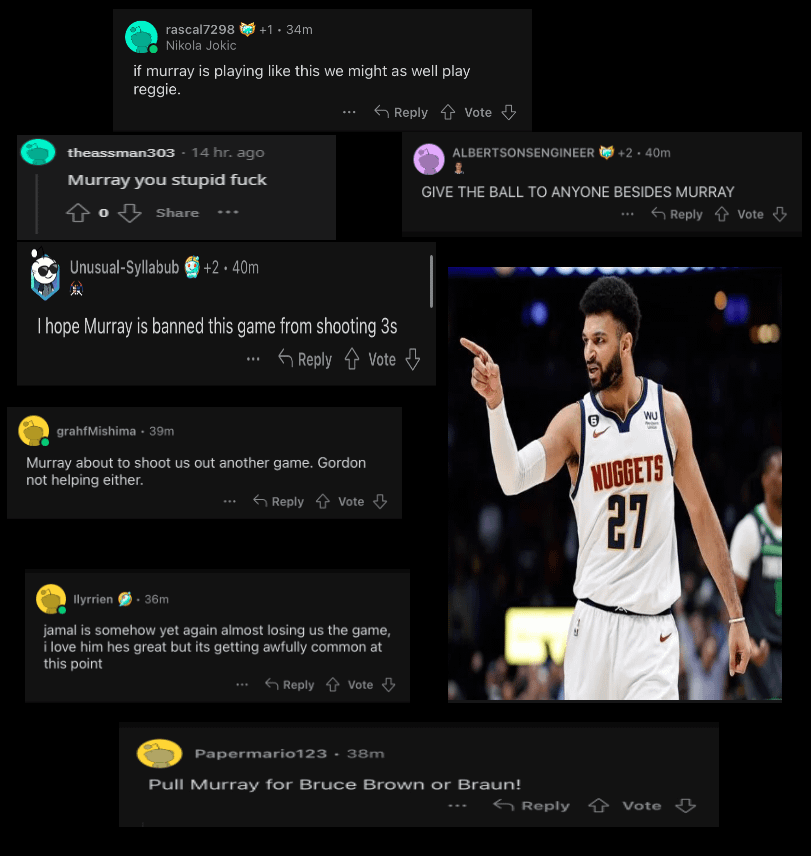Image resolution: width=811 pixels, height=856 pixels.
Task: Open the Nuggets number 27 player photo
Action: [x=615, y=484]
